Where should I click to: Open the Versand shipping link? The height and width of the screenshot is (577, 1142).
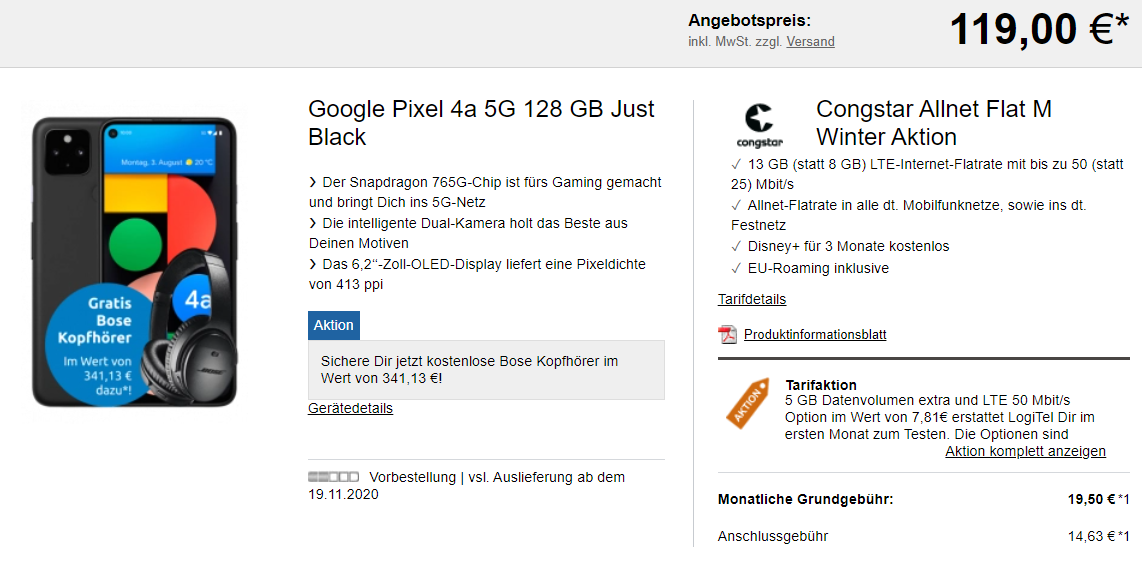point(810,42)
